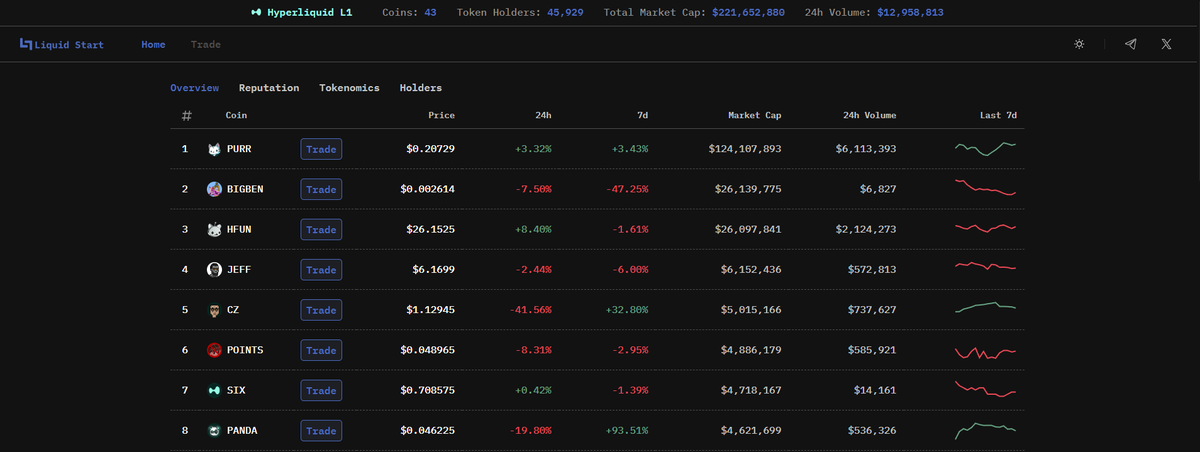
Task: Click the Token Holders value 45,929
Action: (x=565, y=13)
